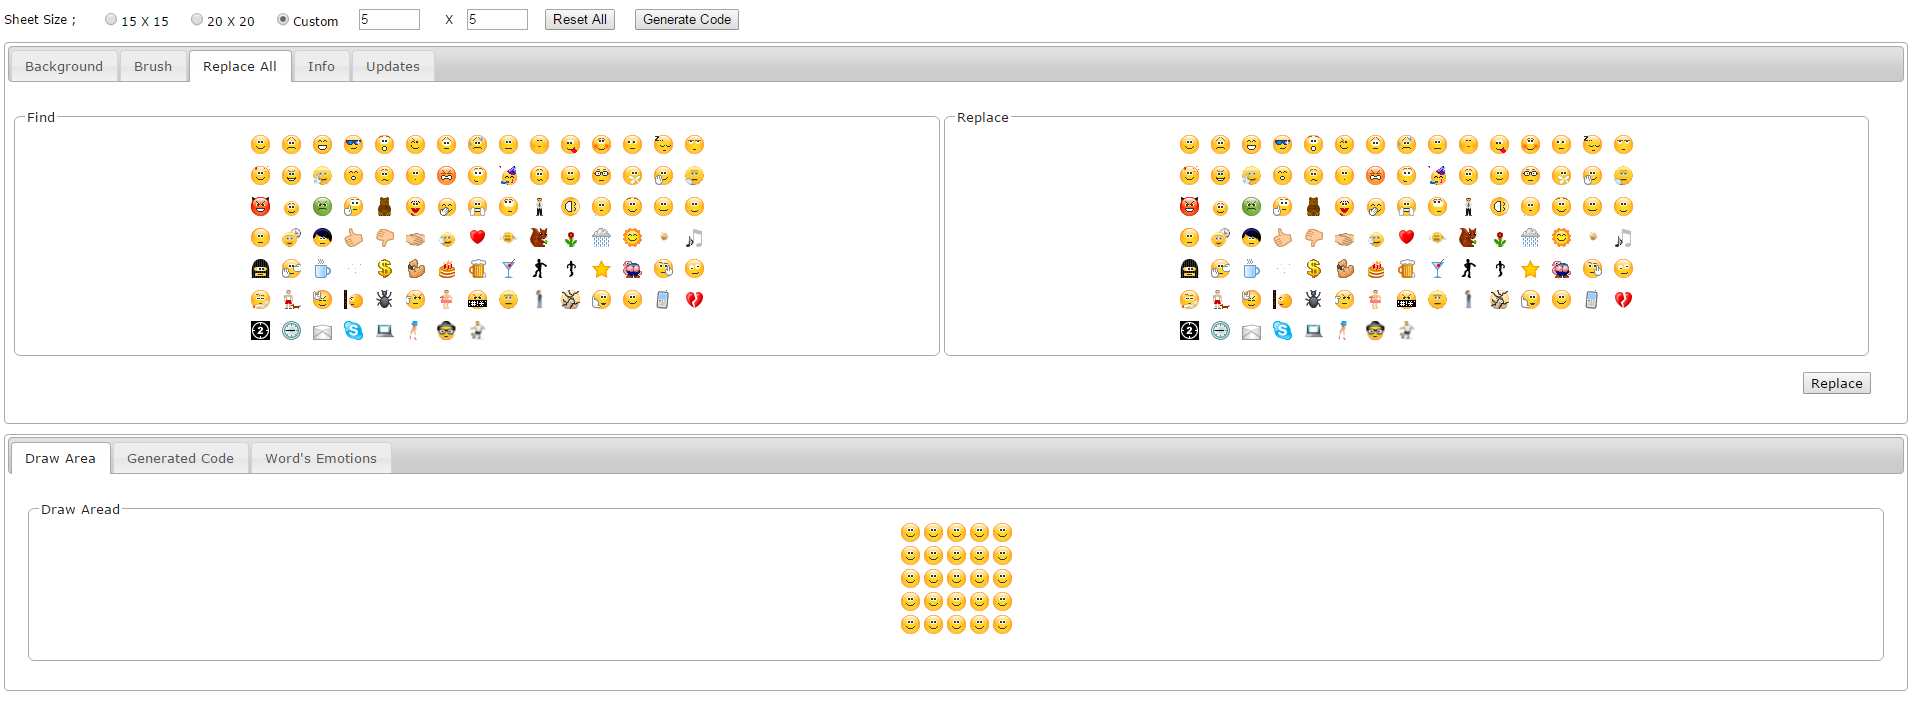Switch to the Background tab
Screen dimensions: 1912x715
point(64,66)
